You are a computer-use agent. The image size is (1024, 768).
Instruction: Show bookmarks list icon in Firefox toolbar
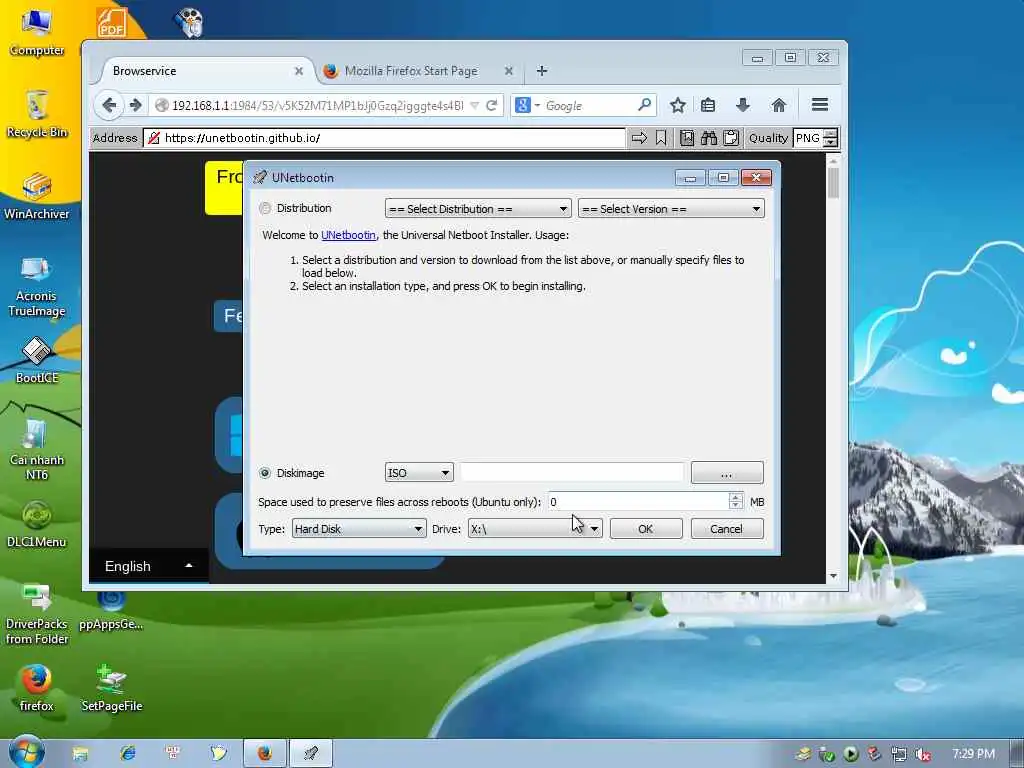point(708,105)
